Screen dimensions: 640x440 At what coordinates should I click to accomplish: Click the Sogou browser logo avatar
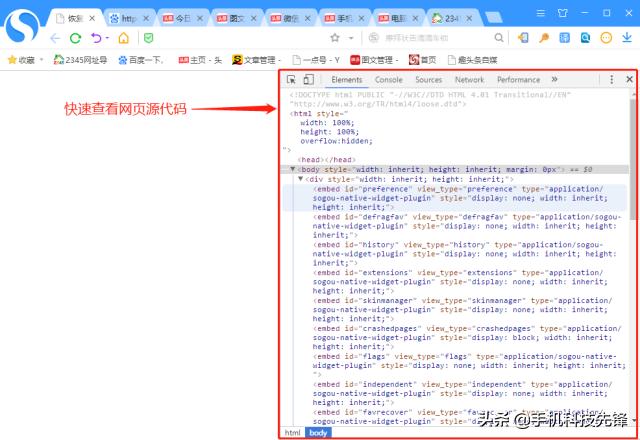[22, 27]
